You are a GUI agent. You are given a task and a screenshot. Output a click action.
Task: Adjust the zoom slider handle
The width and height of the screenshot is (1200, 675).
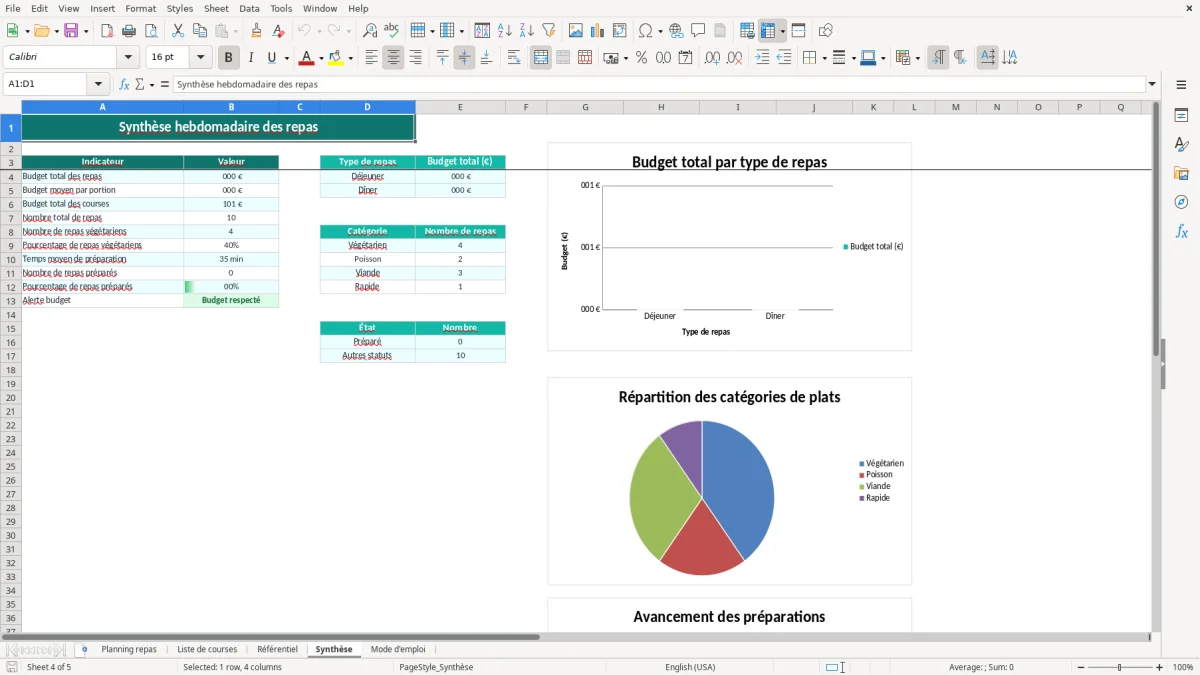point(1119,667)
